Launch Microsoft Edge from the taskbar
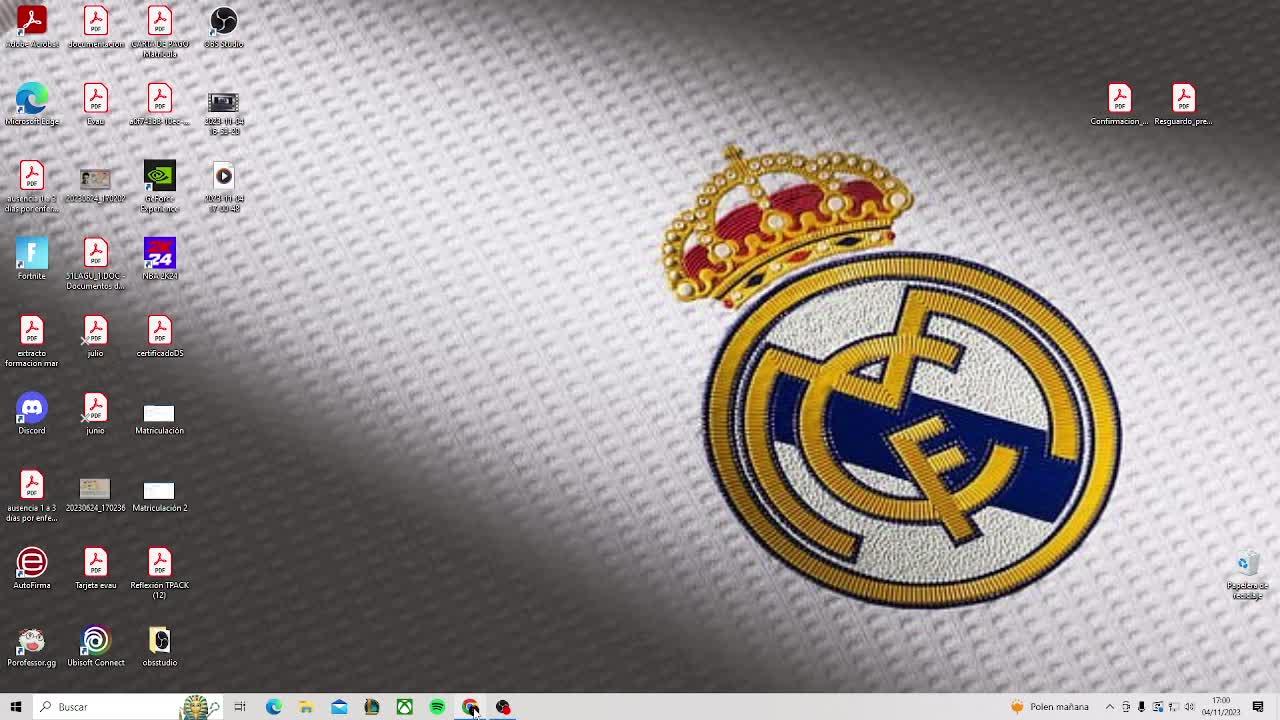This screenshot has height=720, width=1280. point(273,707)
